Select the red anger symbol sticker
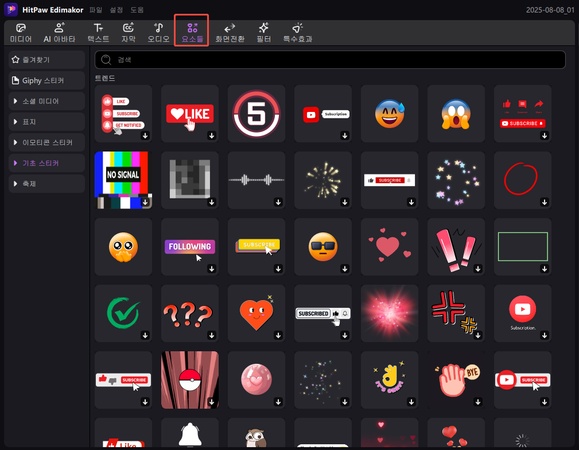Image resolution: width=579 pixels, height=450 pixels. click(456, 313)
